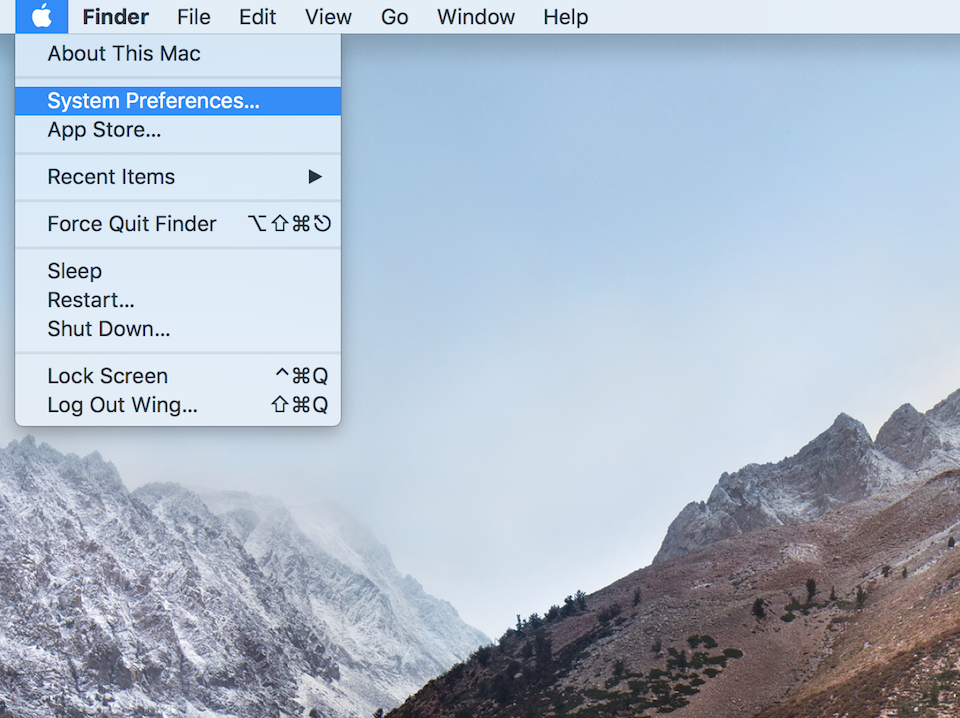Choose About This Mac
The height and width of the screenshot is (718, 960).
[178, 54]
